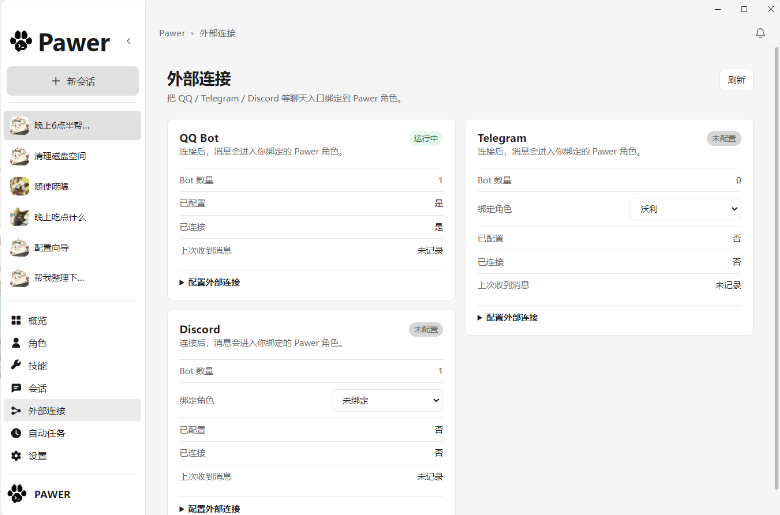780x515 pixels.
Task: Click the 设置 gear icon
Action: click(x=16, y=456)
